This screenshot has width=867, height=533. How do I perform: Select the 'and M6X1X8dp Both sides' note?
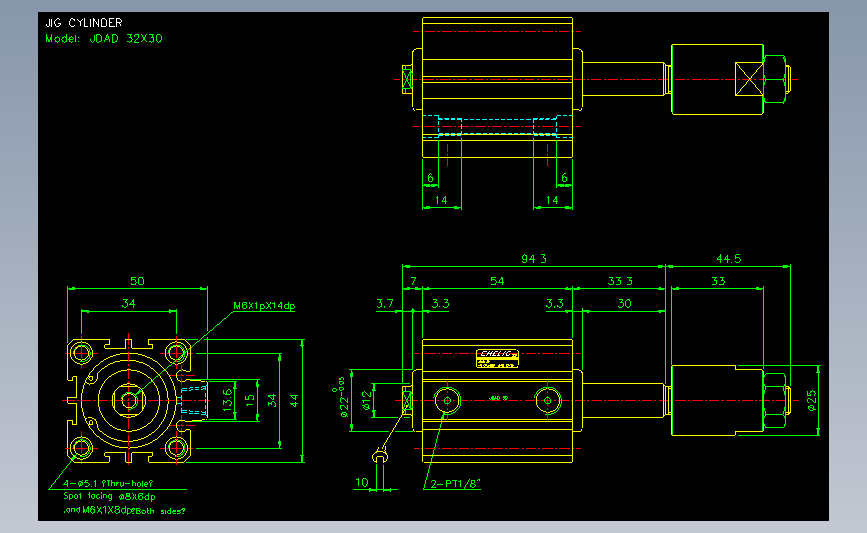coord(124,510)
